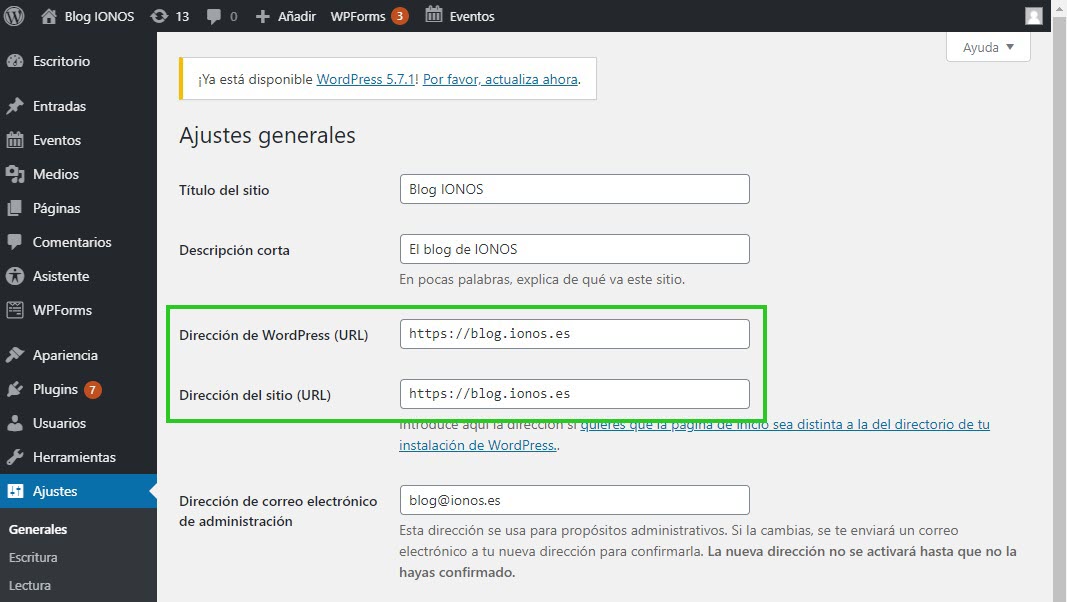Open Generales settings submenu
The height and width of the screenshot is (602, 1067).
pyautogui.click(x=38, y=529)
